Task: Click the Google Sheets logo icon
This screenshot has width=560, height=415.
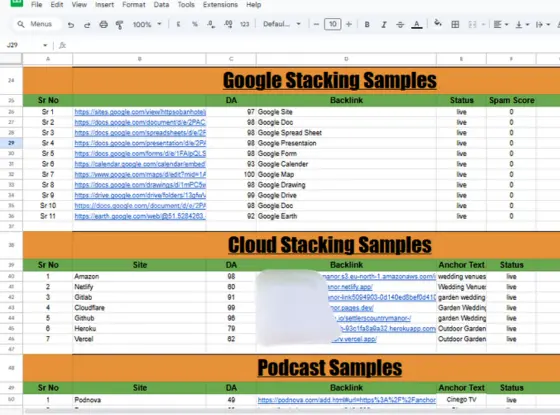Action: click(x=16, y=4)
